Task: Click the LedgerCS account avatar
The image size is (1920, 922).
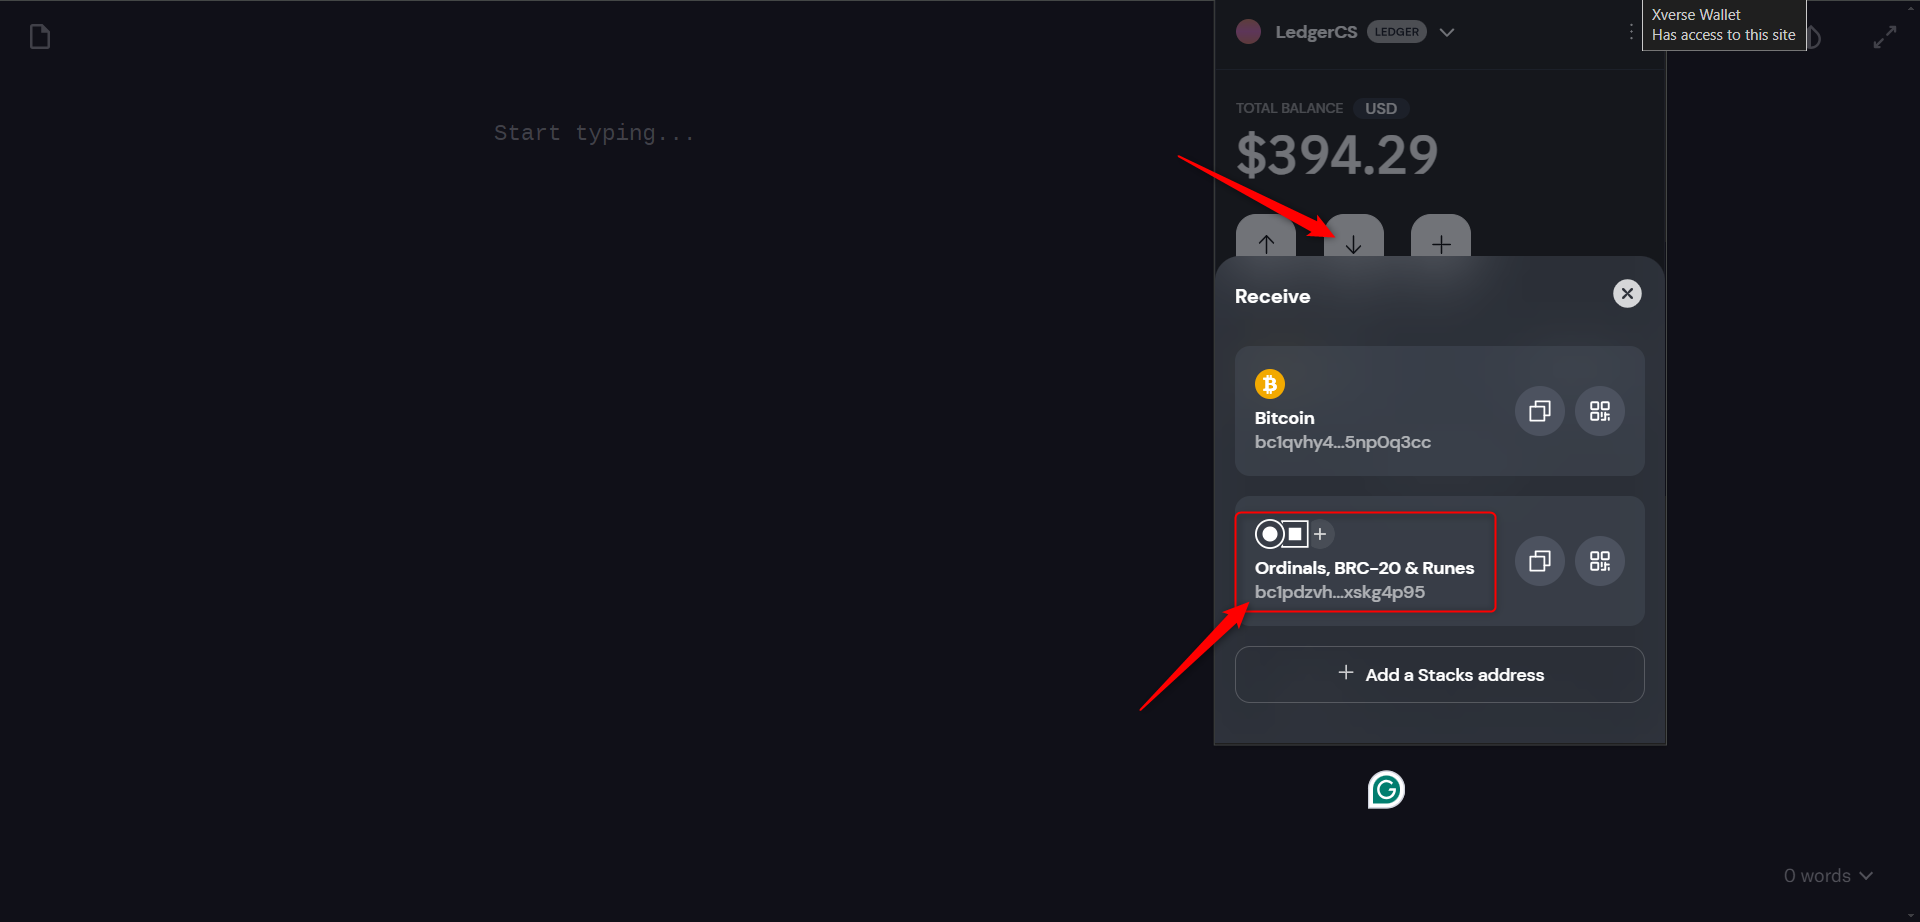Action: point(1248,32)
